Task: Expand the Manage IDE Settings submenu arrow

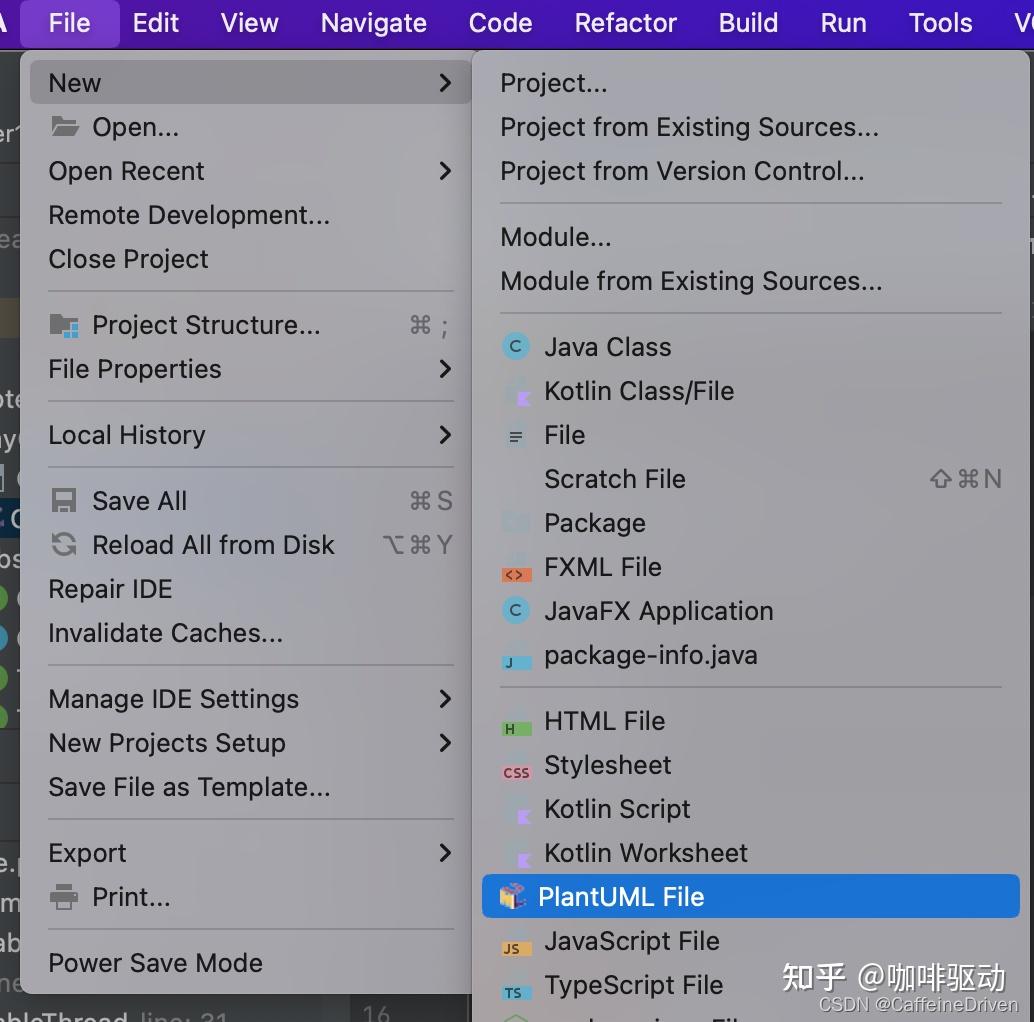Action: click(445, 699)
